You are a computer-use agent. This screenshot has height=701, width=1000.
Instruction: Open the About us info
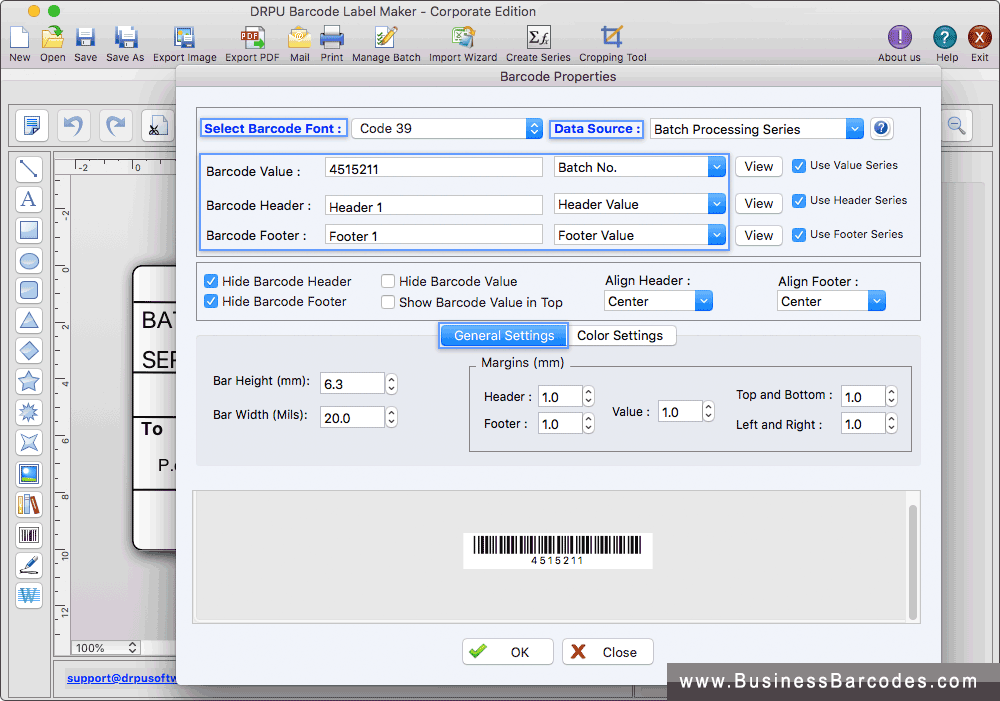click(899, 38)
